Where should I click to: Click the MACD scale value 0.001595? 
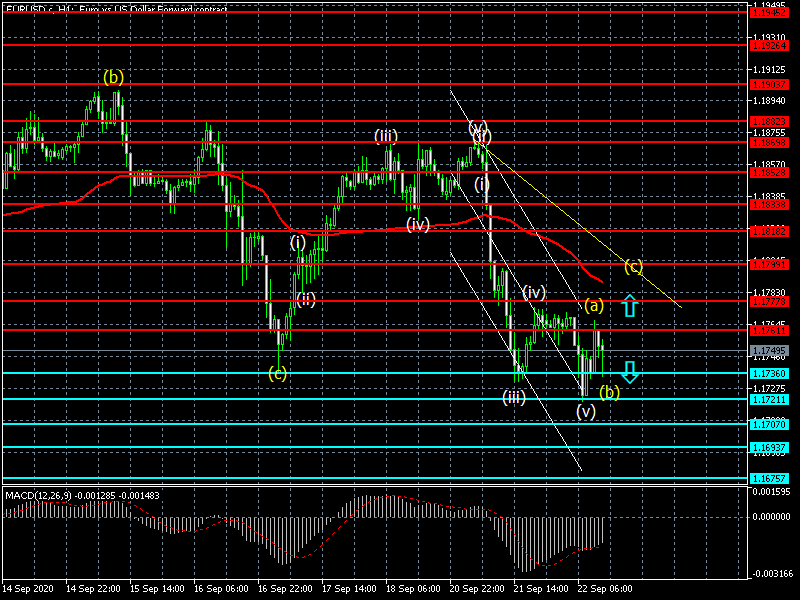coord(771,492)
